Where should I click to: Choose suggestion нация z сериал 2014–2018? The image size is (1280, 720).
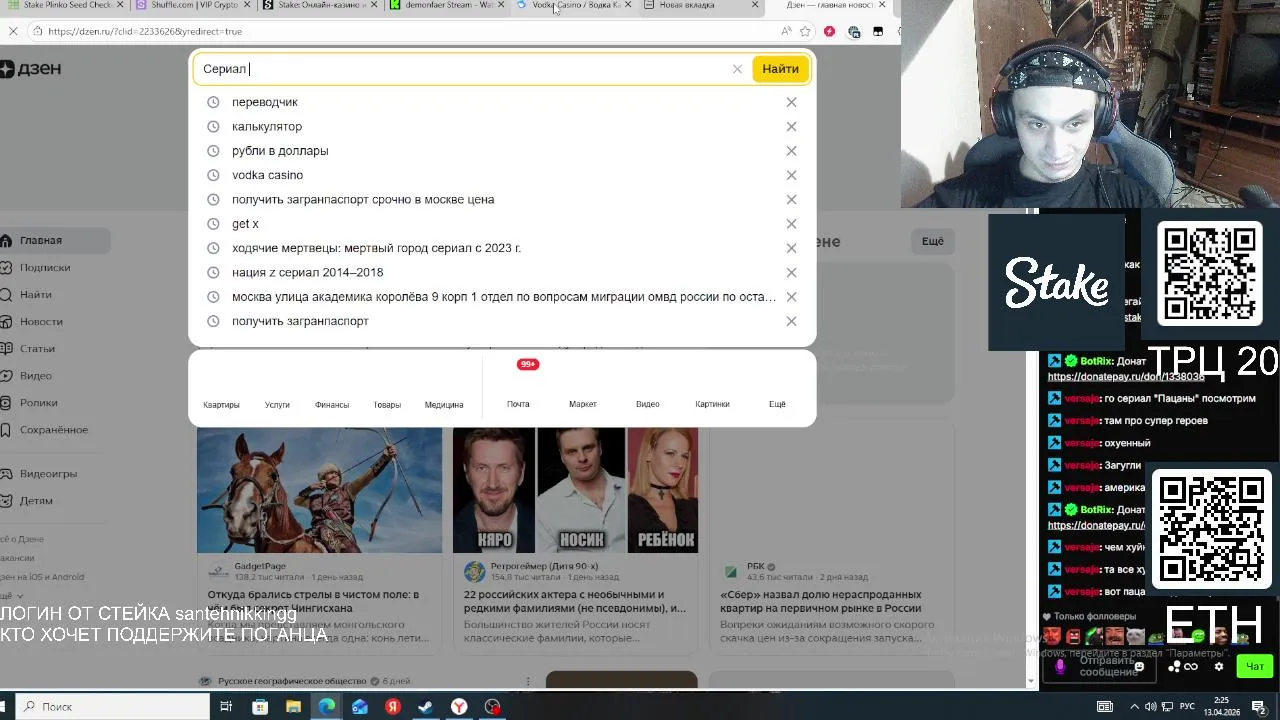[x=308, y=272]
